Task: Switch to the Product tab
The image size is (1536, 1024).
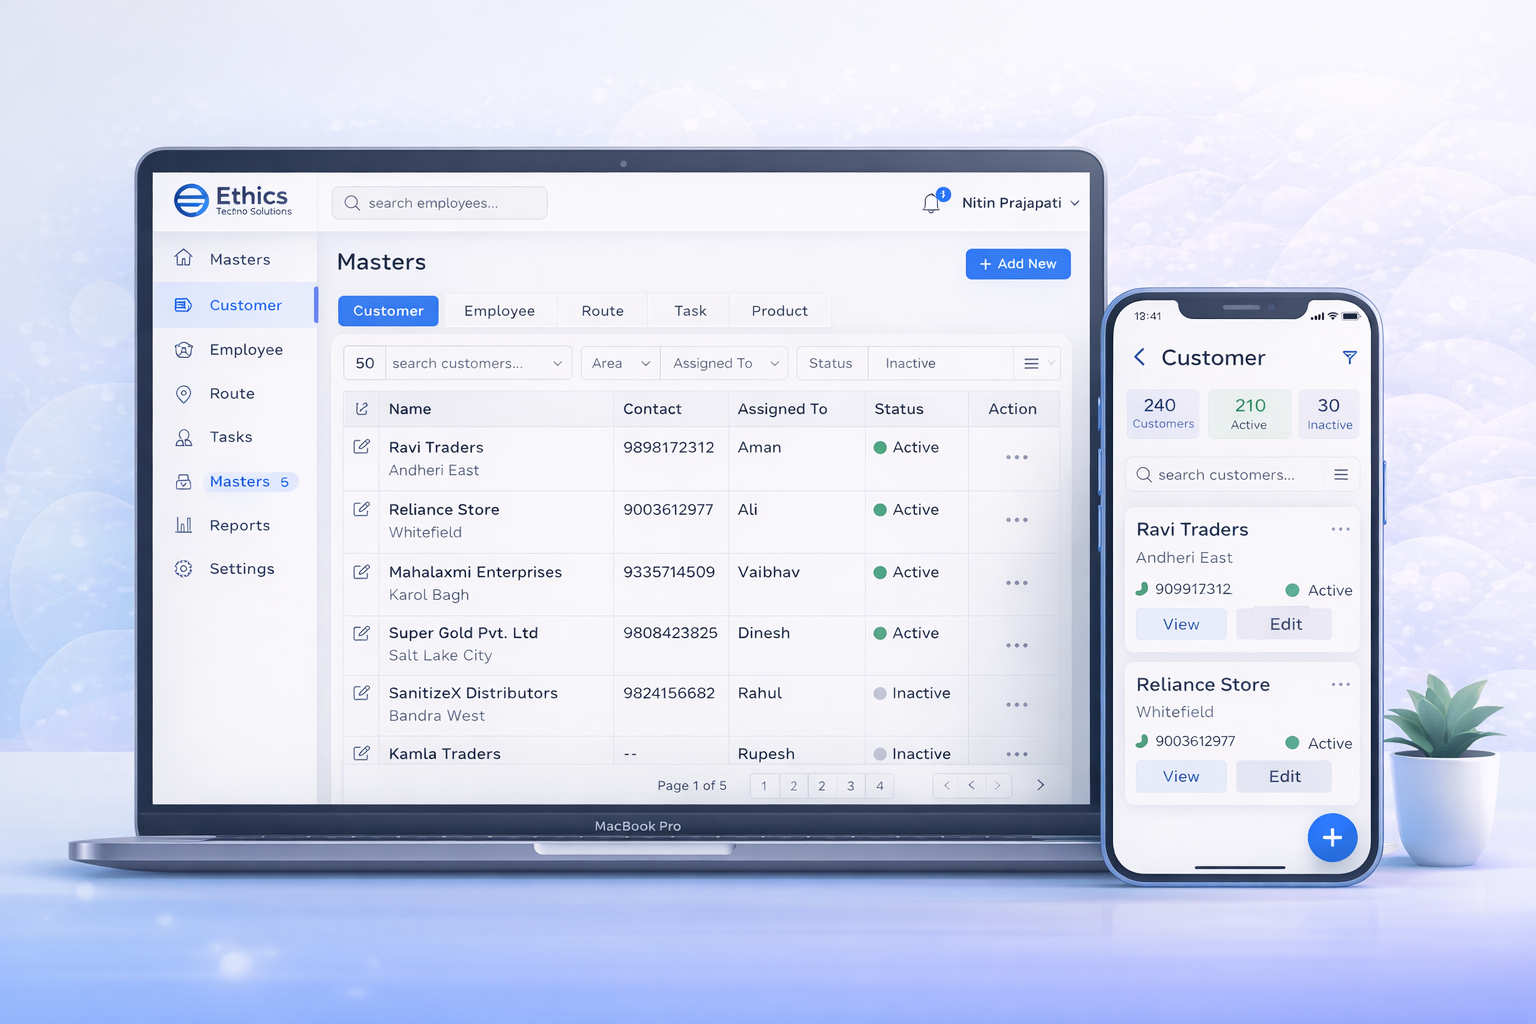Action: coord(779,311)
